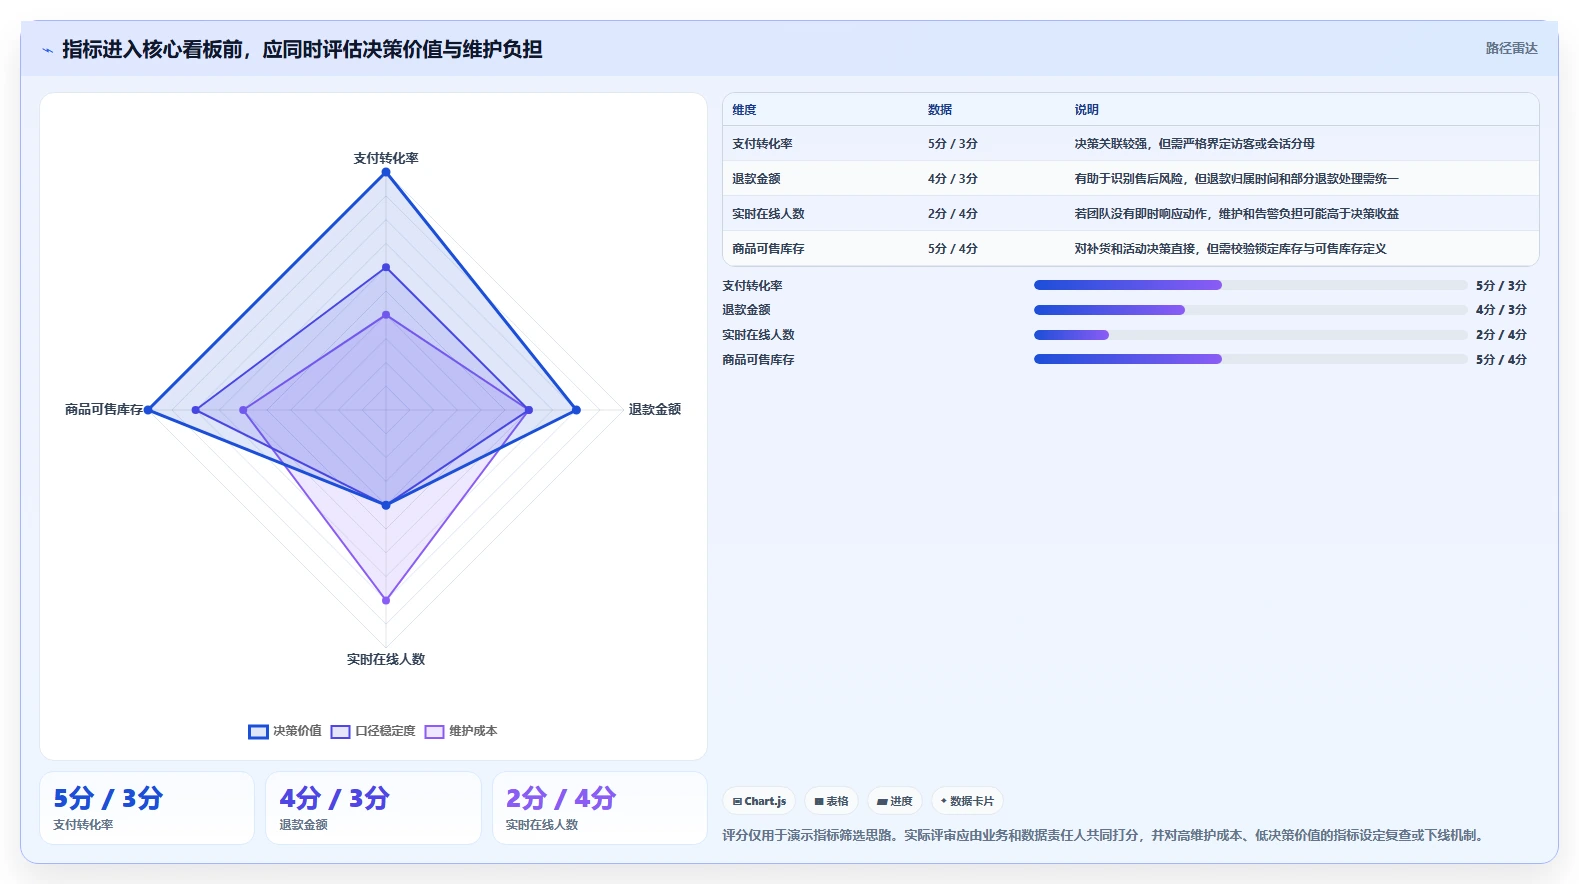Click the table value 2分 / 4分
The image size is (1579, 884).
[x=953, y=214]
